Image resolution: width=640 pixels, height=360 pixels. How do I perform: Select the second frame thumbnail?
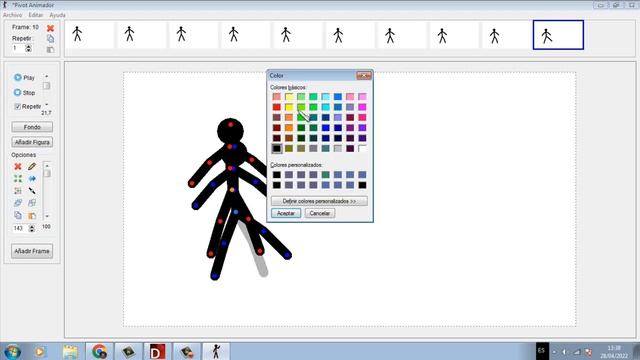click(142, 35)
